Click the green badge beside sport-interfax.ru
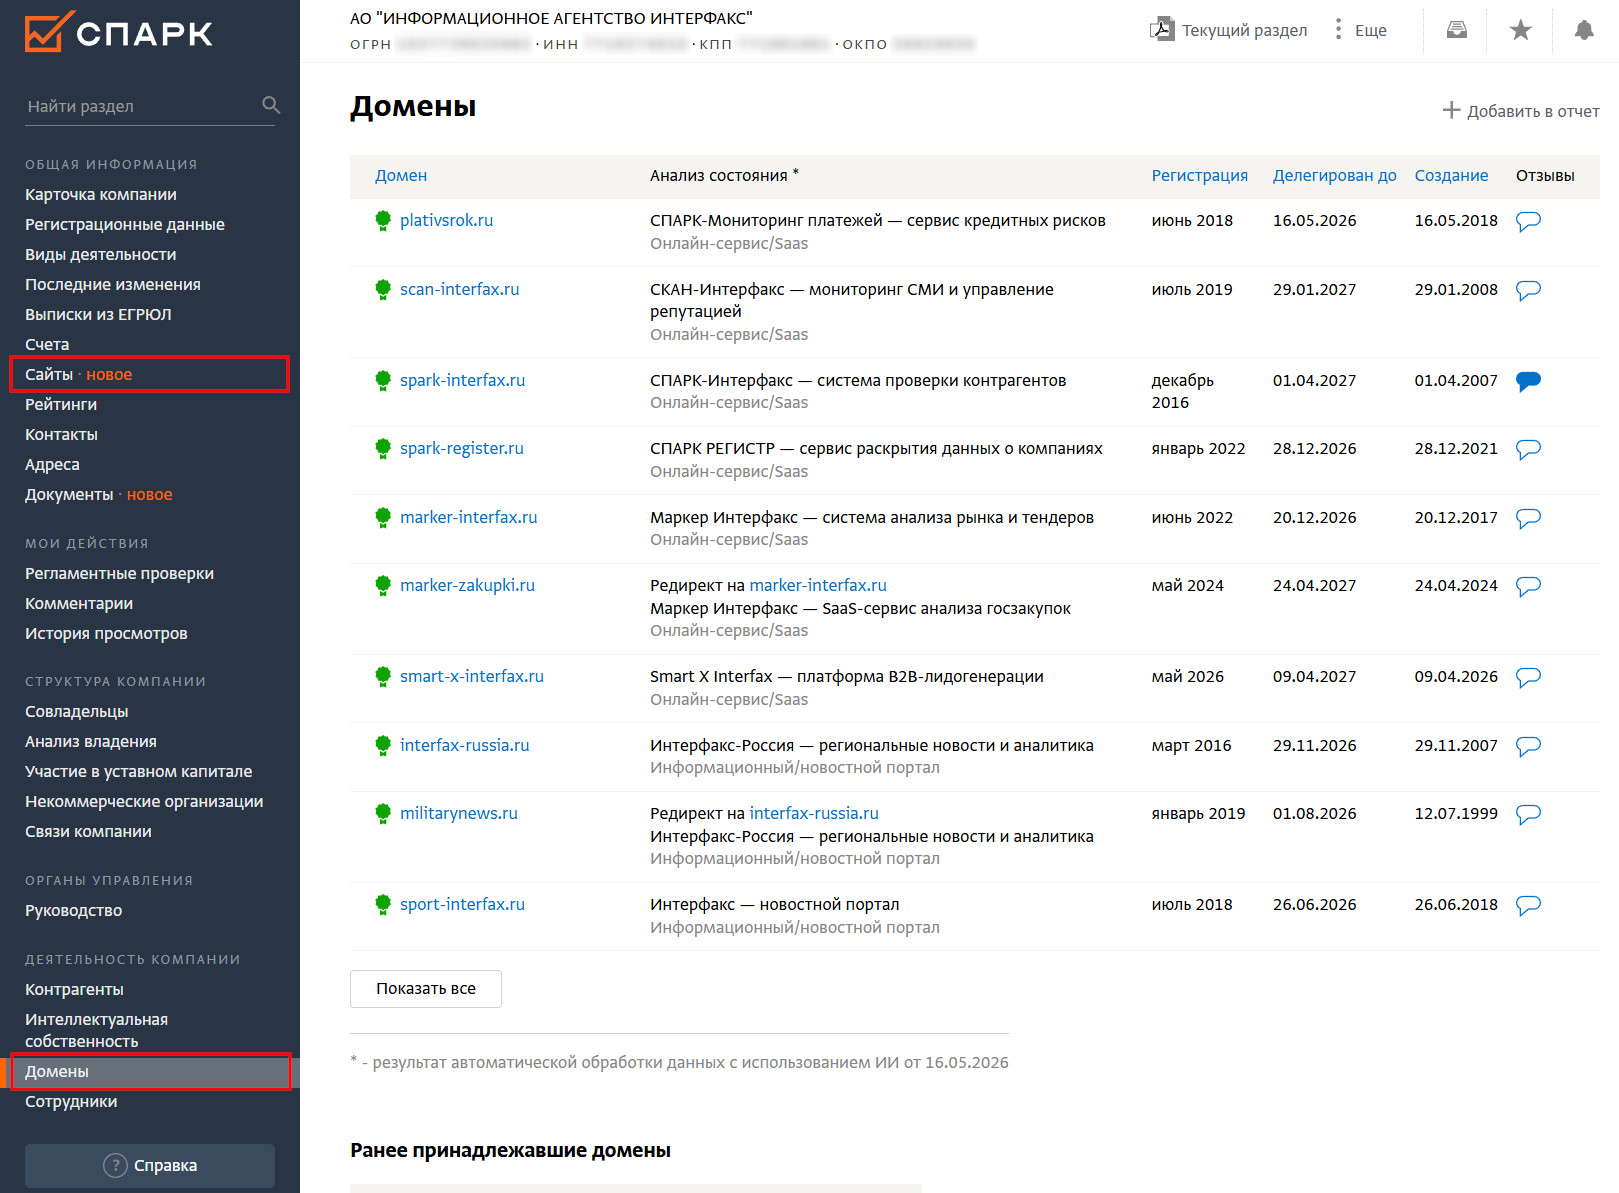Viewport: 1619px width, 1193px height. pyautogui.click(x=383, y=905)
